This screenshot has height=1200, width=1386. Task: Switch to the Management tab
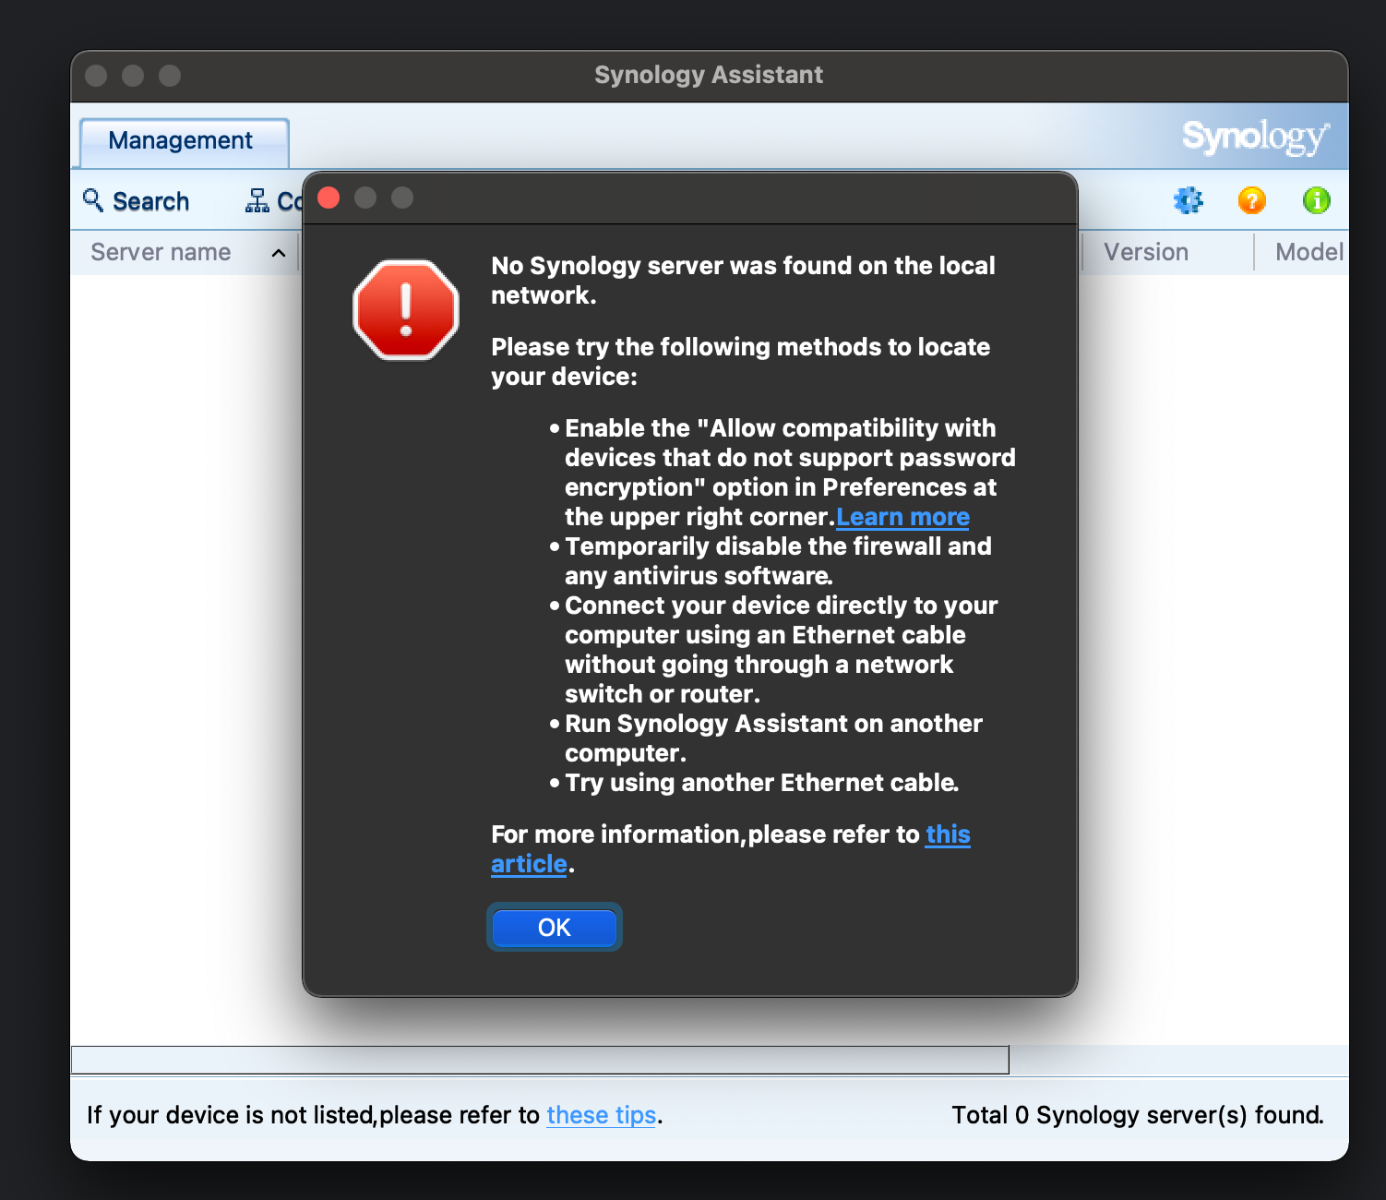coord(184,141)
